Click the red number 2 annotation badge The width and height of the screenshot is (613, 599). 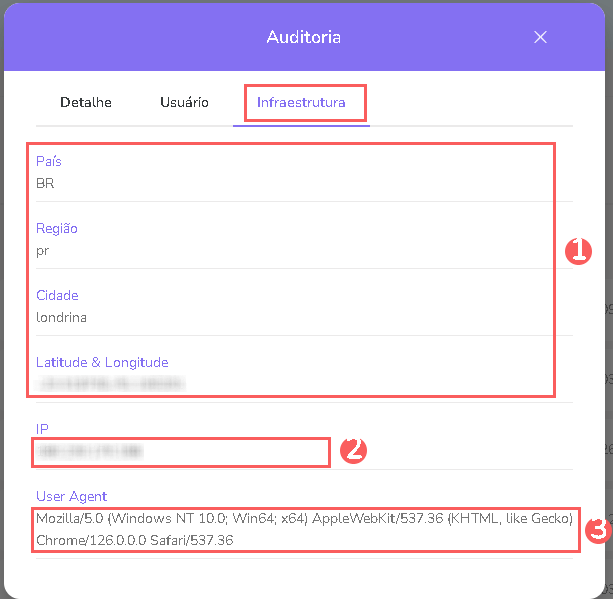tap(352, 451)
